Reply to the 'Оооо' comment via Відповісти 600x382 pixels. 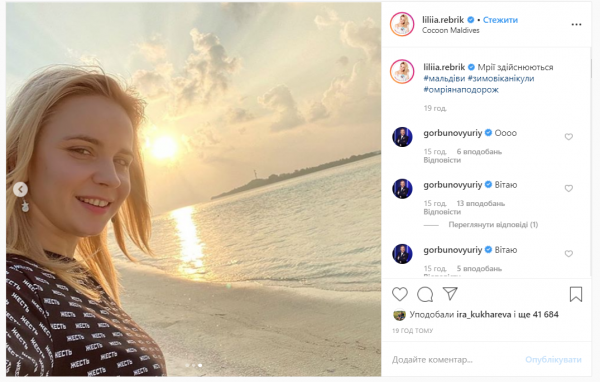pyautogui.click(x=442, y=160)
